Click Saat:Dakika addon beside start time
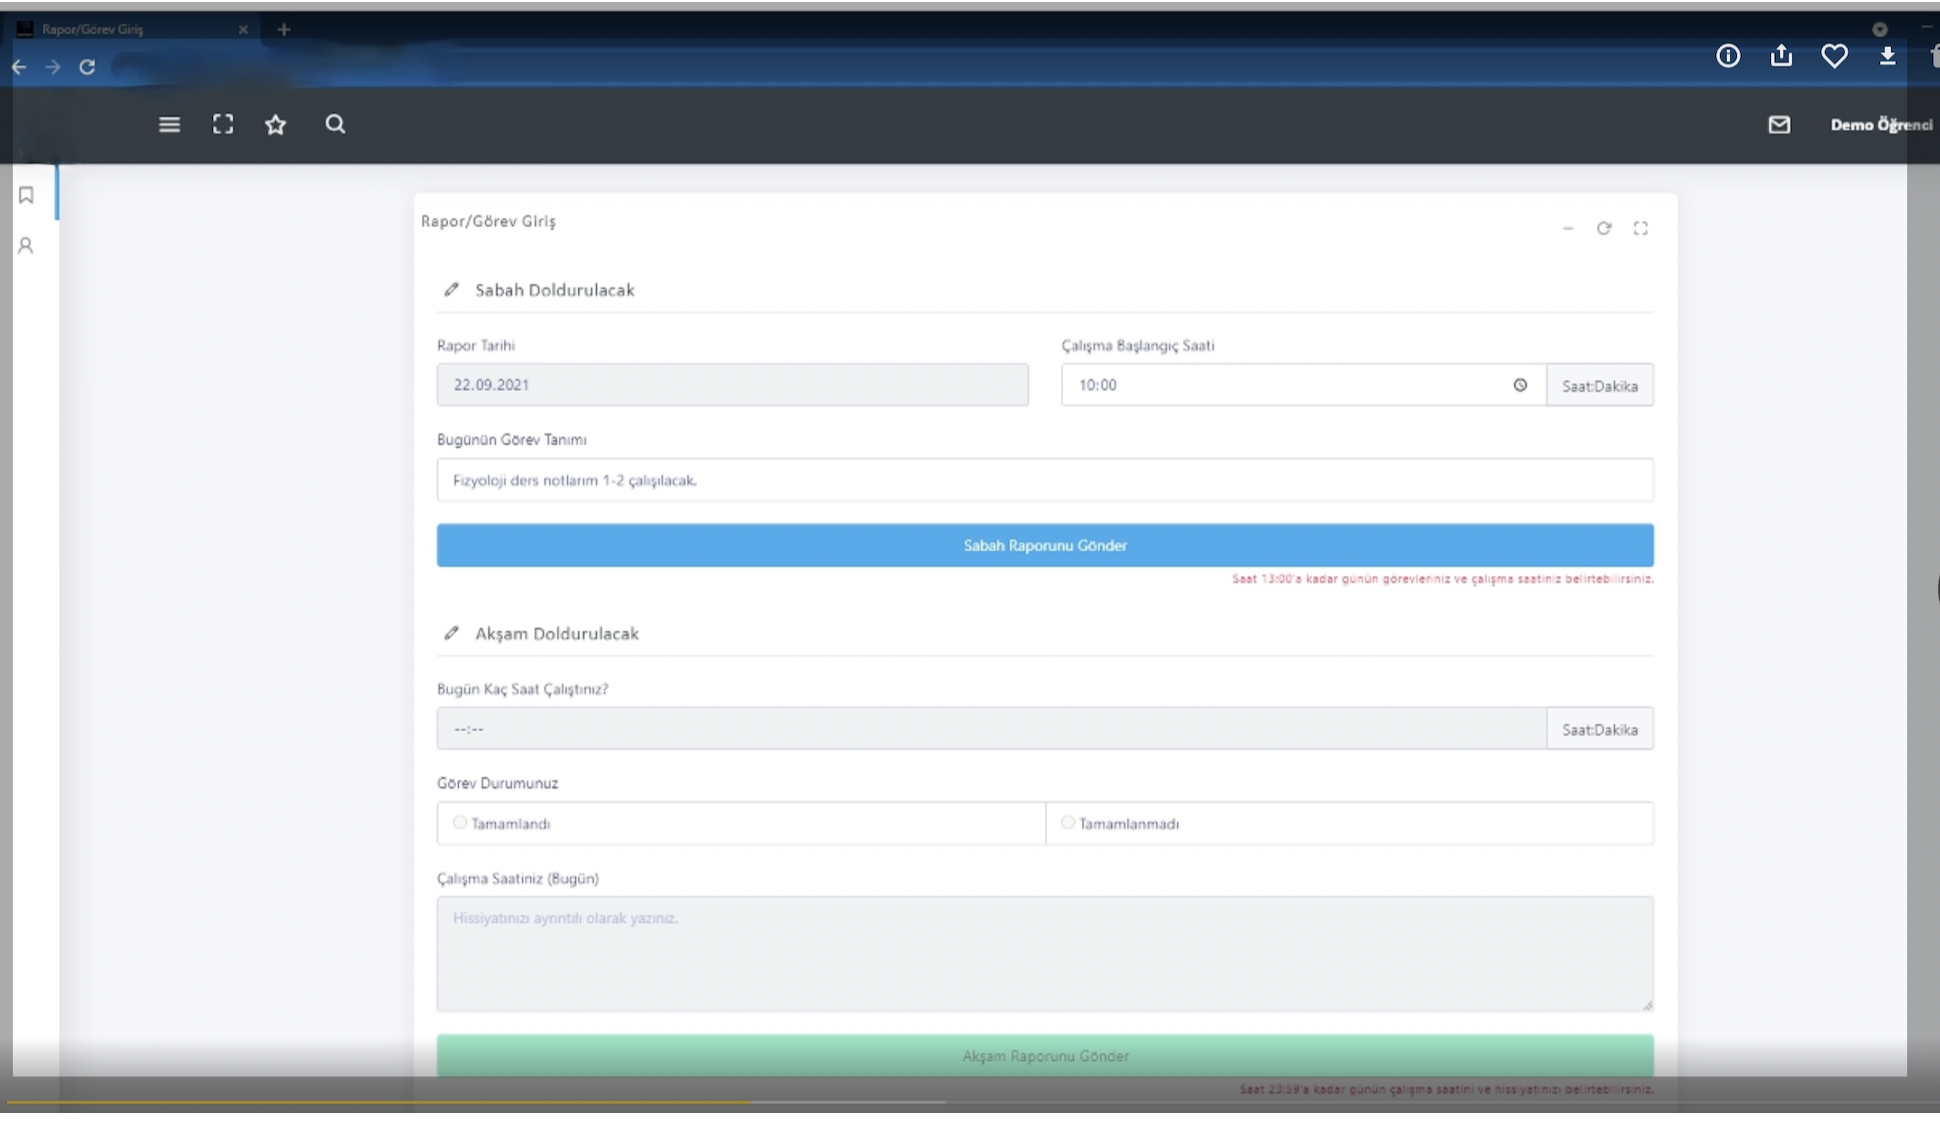This screenshot has width=1940, height=1122. [x=1600, y=385]
